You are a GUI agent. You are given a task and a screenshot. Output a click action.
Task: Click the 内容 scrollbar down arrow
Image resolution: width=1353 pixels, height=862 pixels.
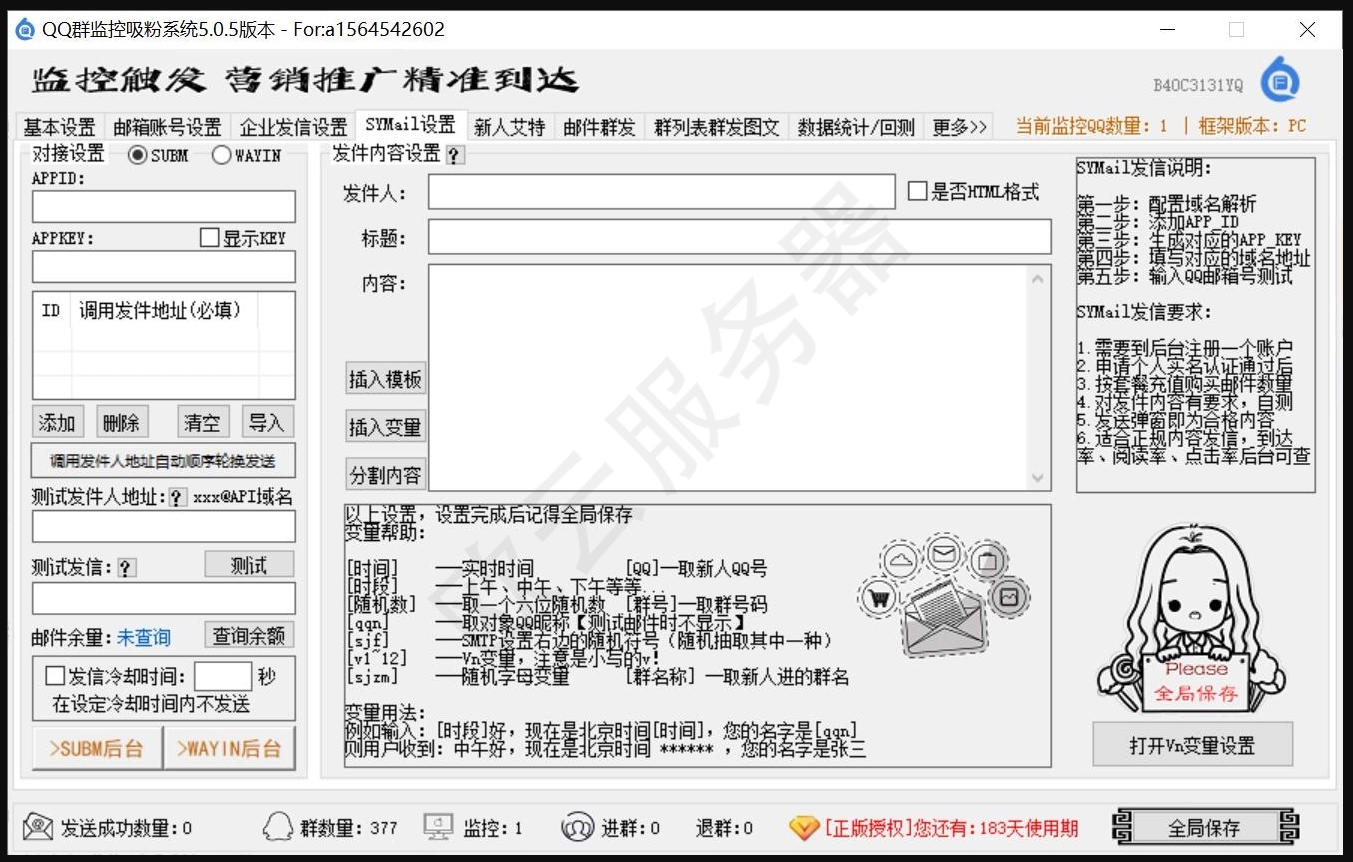coord(1038,478)
